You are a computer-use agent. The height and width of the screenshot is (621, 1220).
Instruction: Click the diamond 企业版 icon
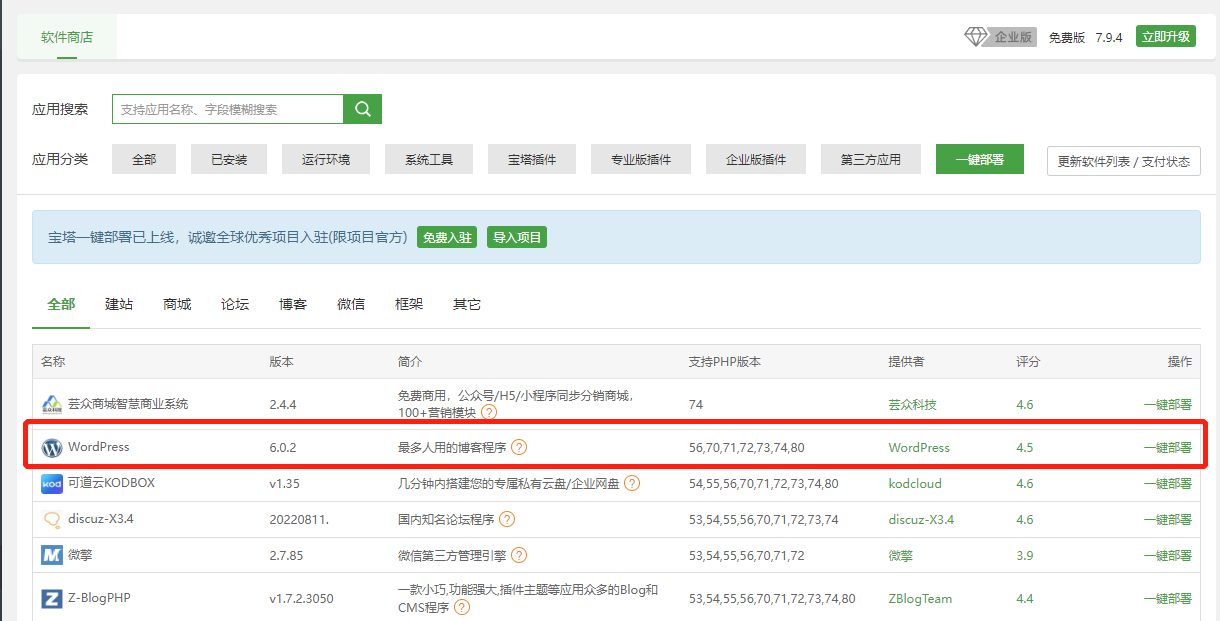(x=975, y=37)
